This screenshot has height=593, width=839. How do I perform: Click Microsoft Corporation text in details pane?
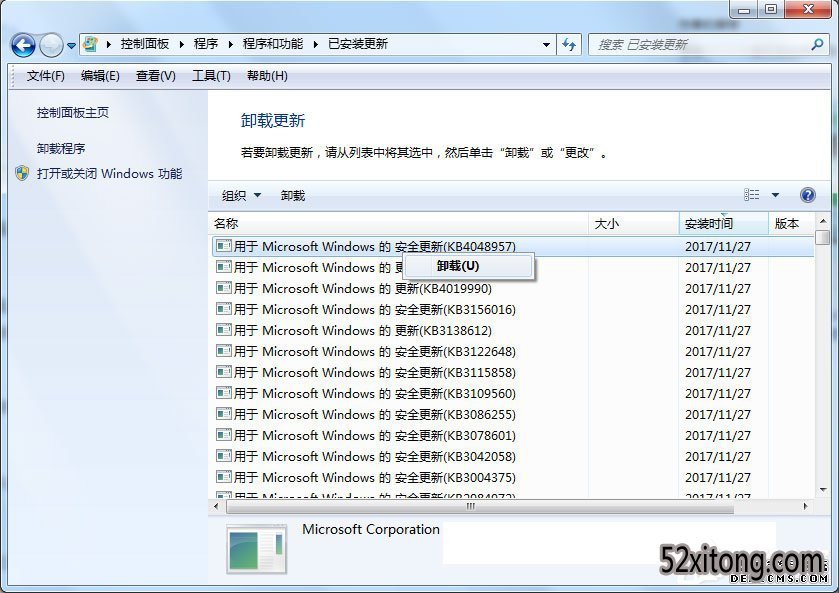(371, 529)
